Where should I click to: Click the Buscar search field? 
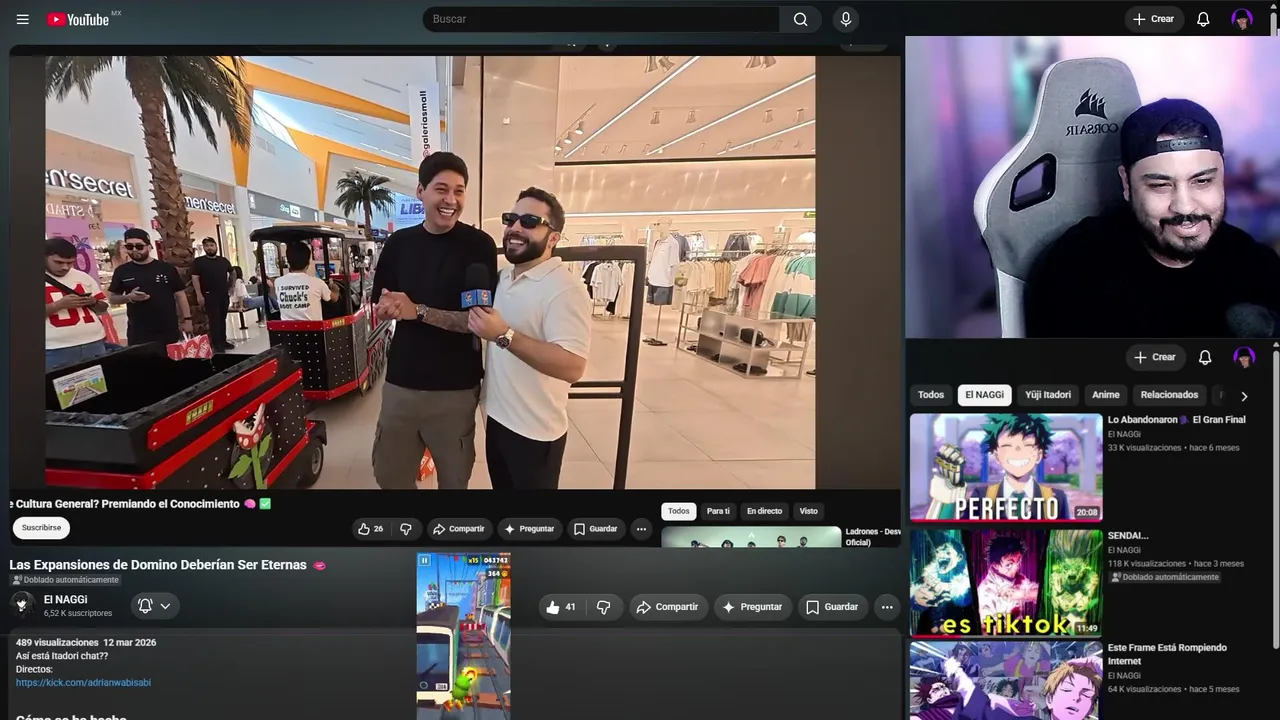[601, 19]
